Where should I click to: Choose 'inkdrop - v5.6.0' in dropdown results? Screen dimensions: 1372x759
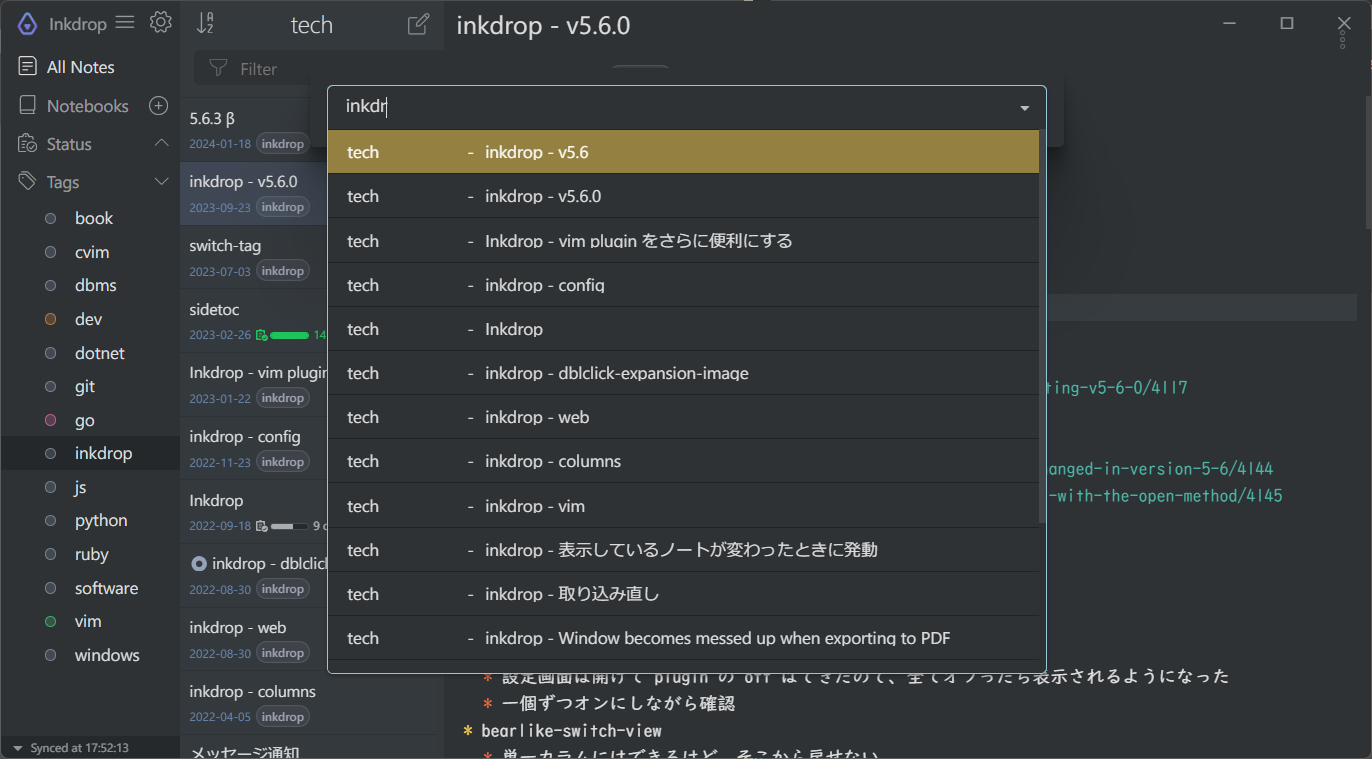point(683,196)
